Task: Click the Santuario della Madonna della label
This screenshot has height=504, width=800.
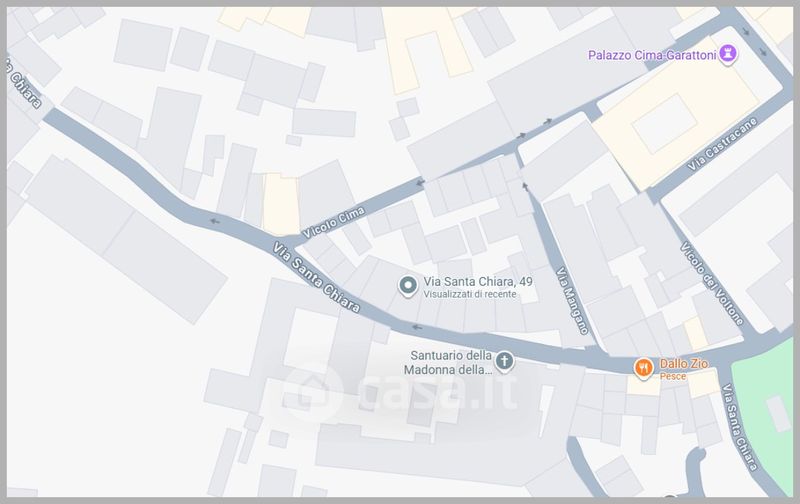Action: (448, 362)
